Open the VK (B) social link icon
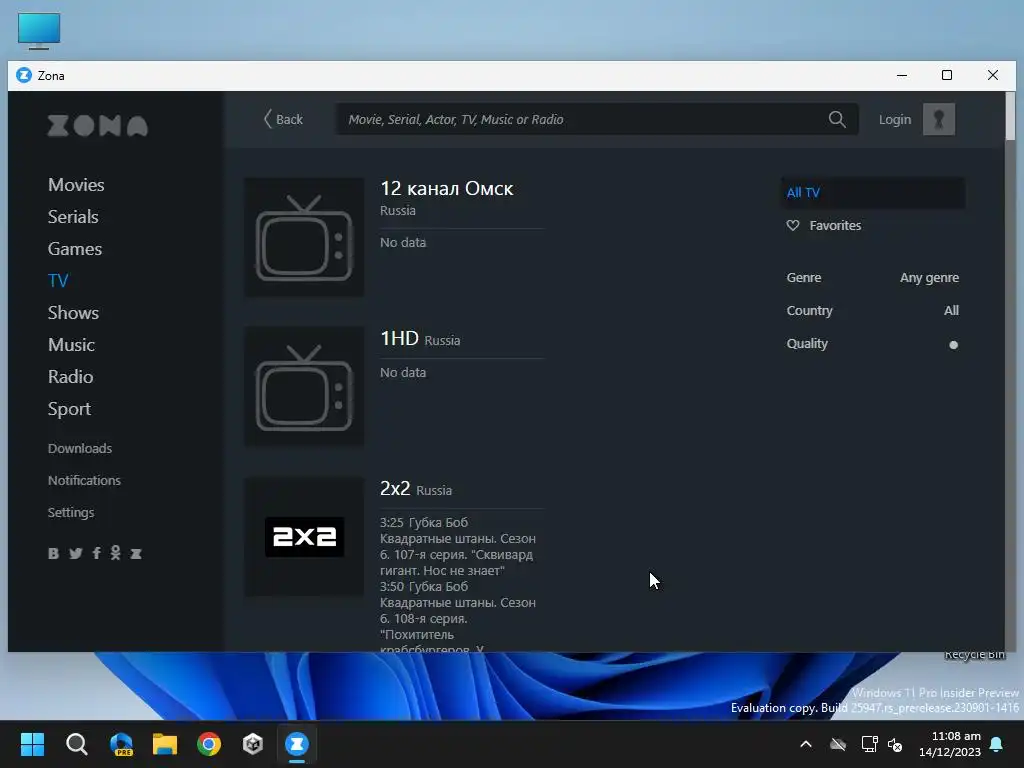 click(x=54, y=553)
